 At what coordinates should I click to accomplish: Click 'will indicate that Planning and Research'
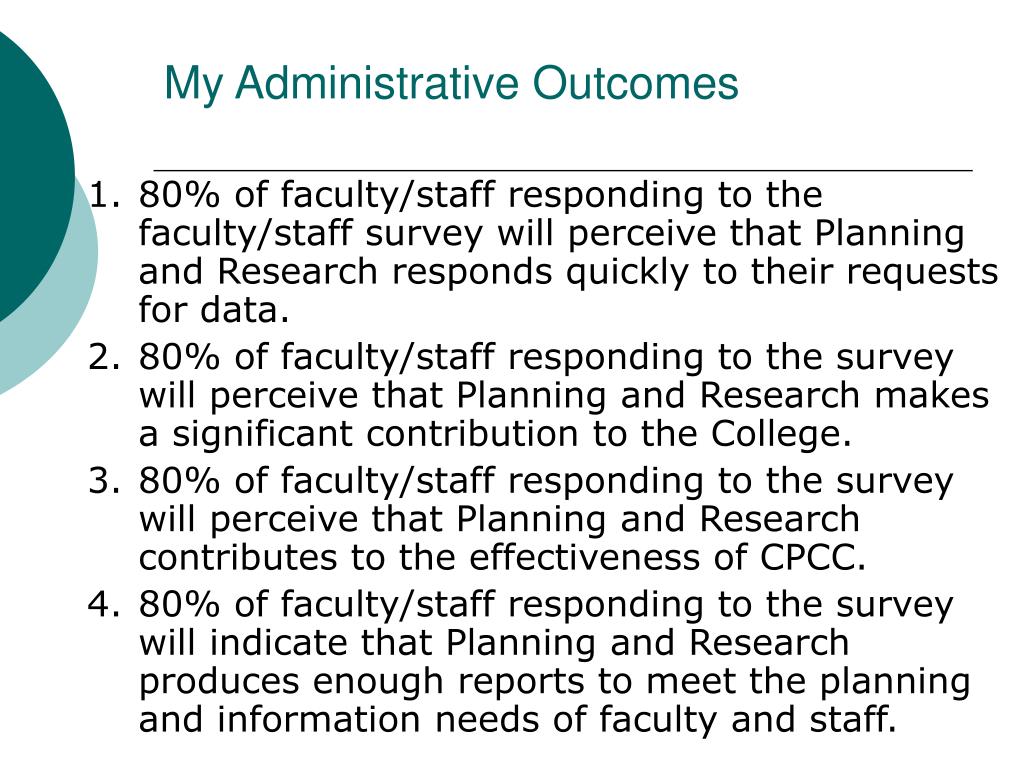pos(494,643)
